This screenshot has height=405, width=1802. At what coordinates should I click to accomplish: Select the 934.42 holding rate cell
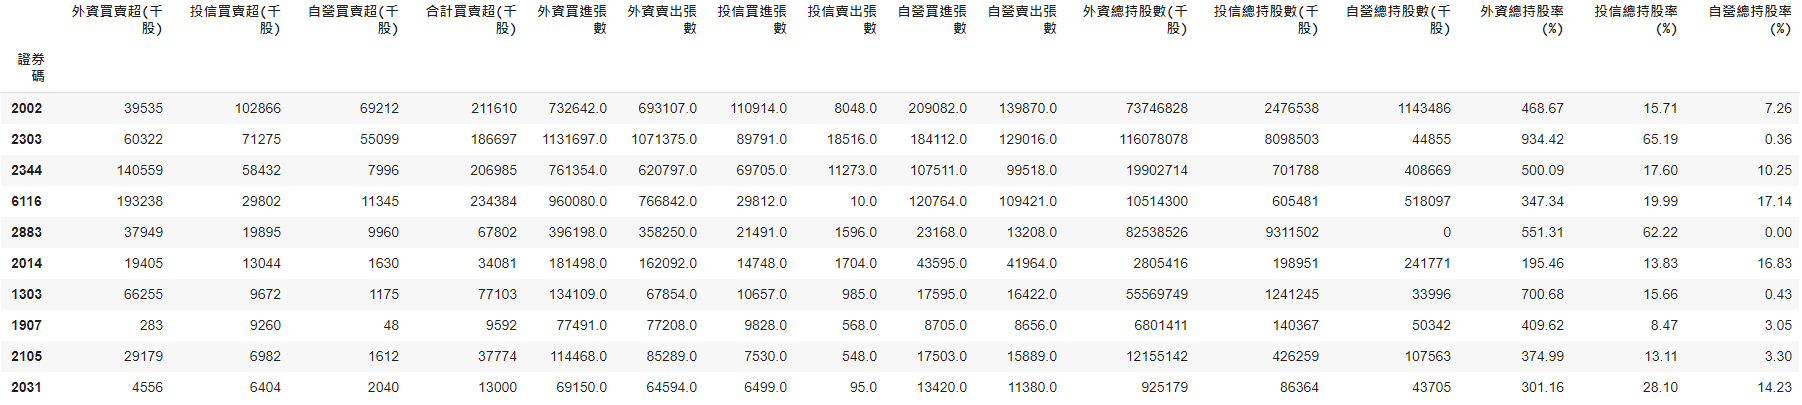click(x=1542, y=139)
